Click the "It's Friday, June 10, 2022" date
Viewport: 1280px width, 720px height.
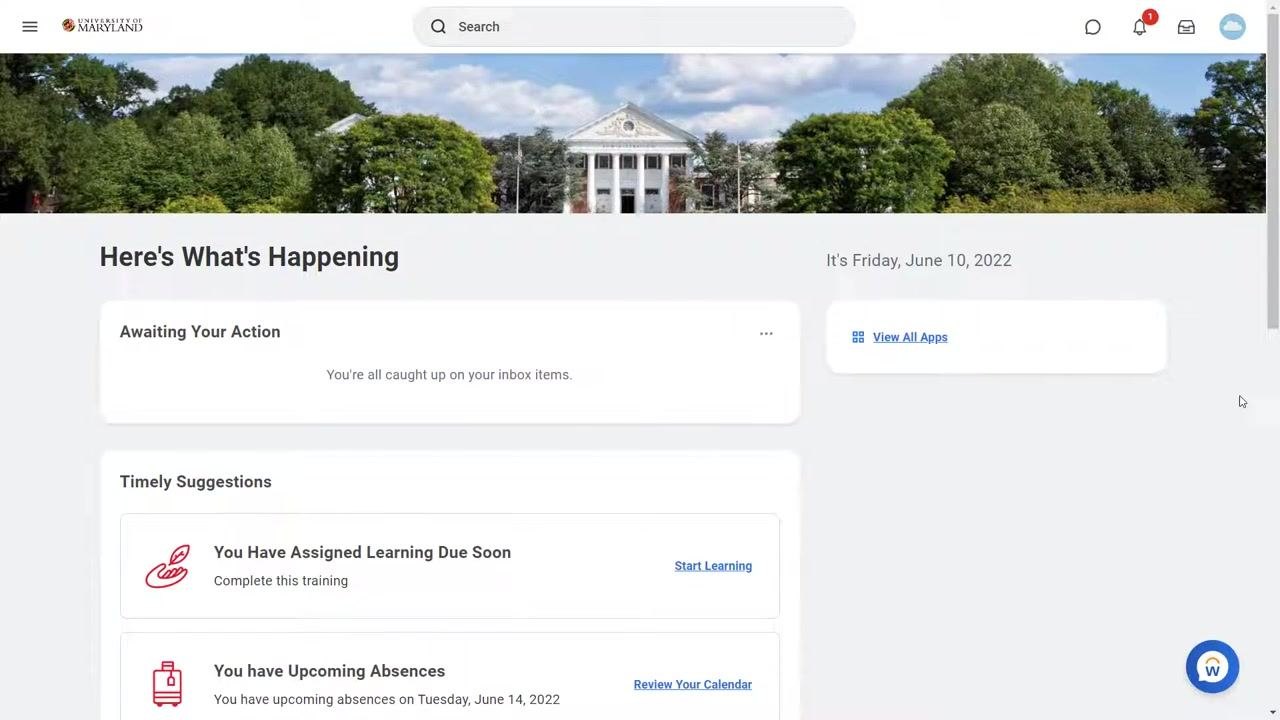coord(919,260)
